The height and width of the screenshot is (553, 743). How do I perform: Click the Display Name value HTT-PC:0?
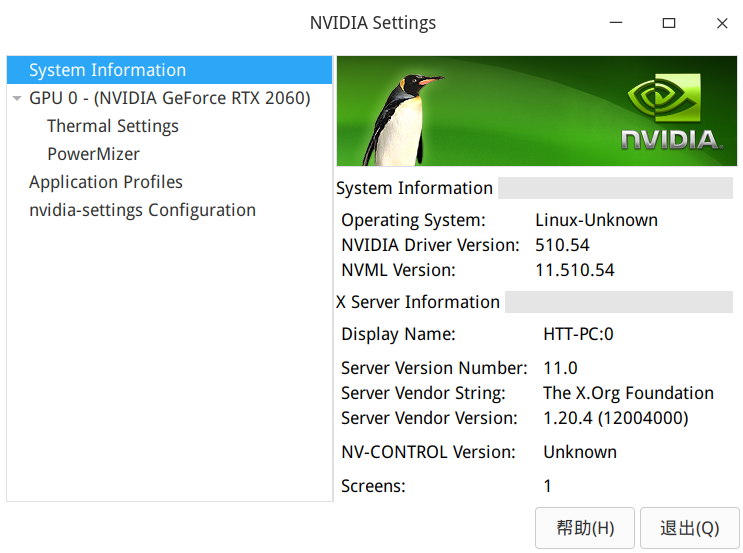[x=578, y=334]
